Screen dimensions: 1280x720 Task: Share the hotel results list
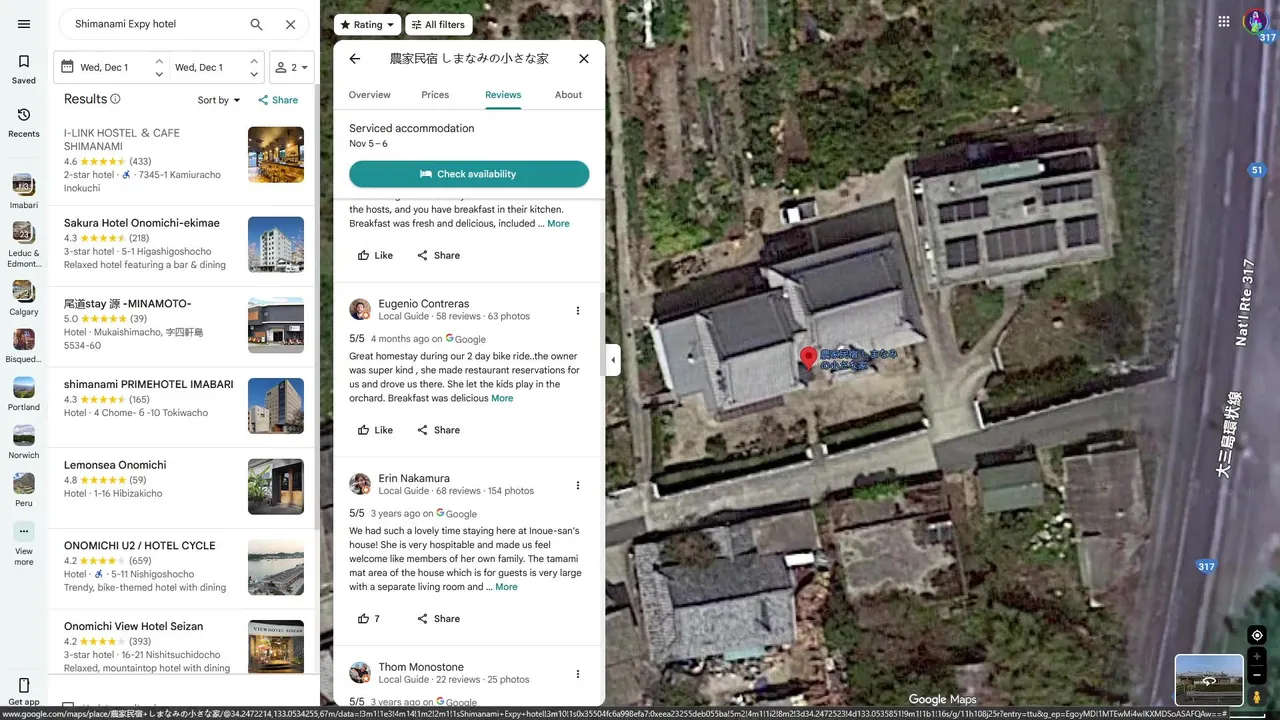278,100
